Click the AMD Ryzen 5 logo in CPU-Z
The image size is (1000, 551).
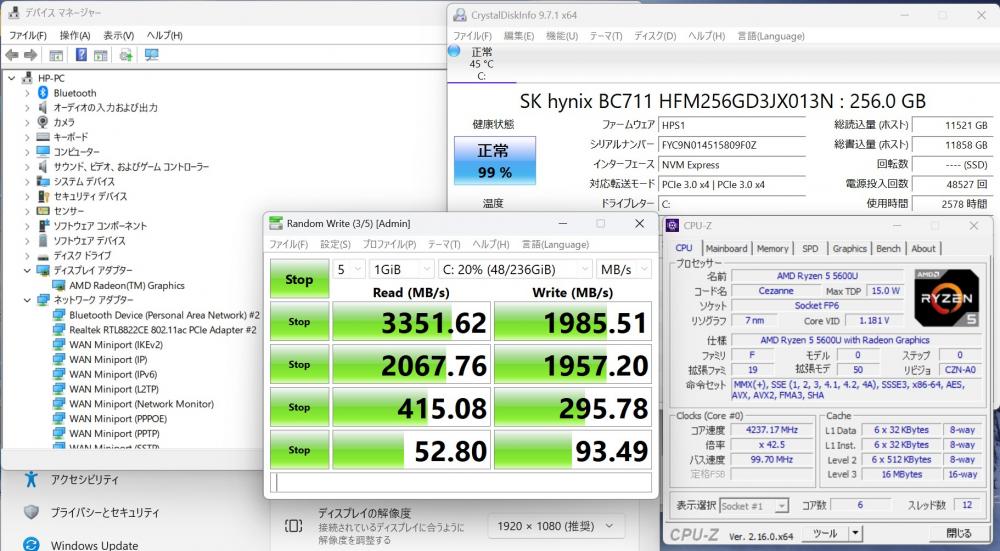point(945,297)
